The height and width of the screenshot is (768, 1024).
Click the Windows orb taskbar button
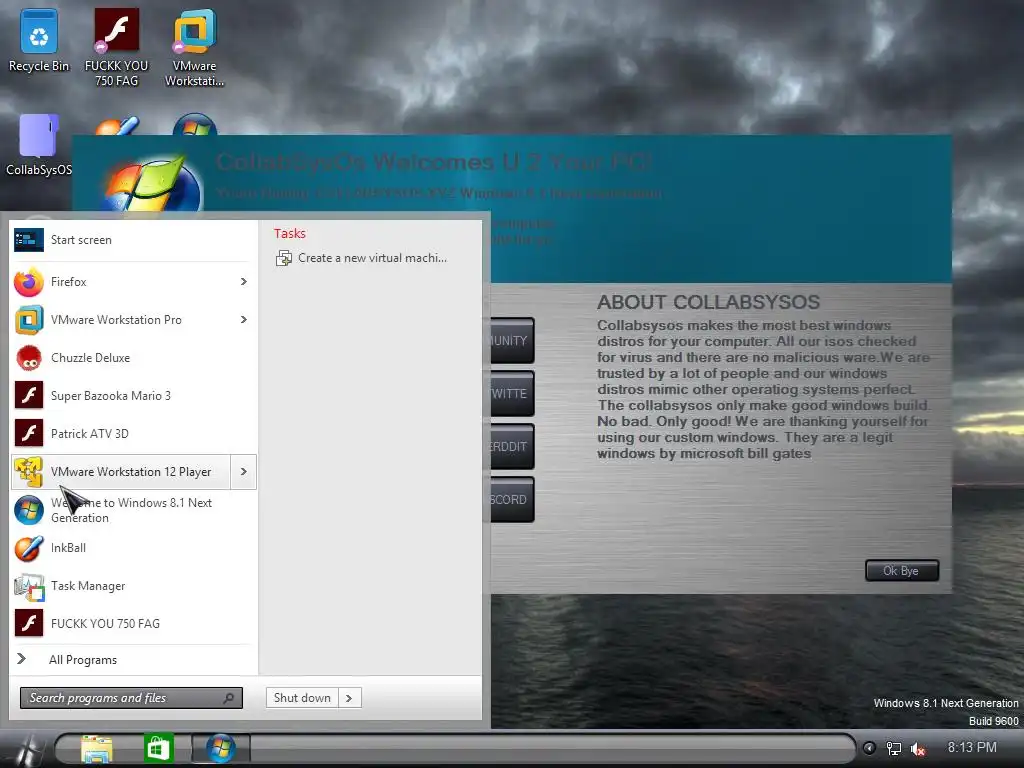220,748
